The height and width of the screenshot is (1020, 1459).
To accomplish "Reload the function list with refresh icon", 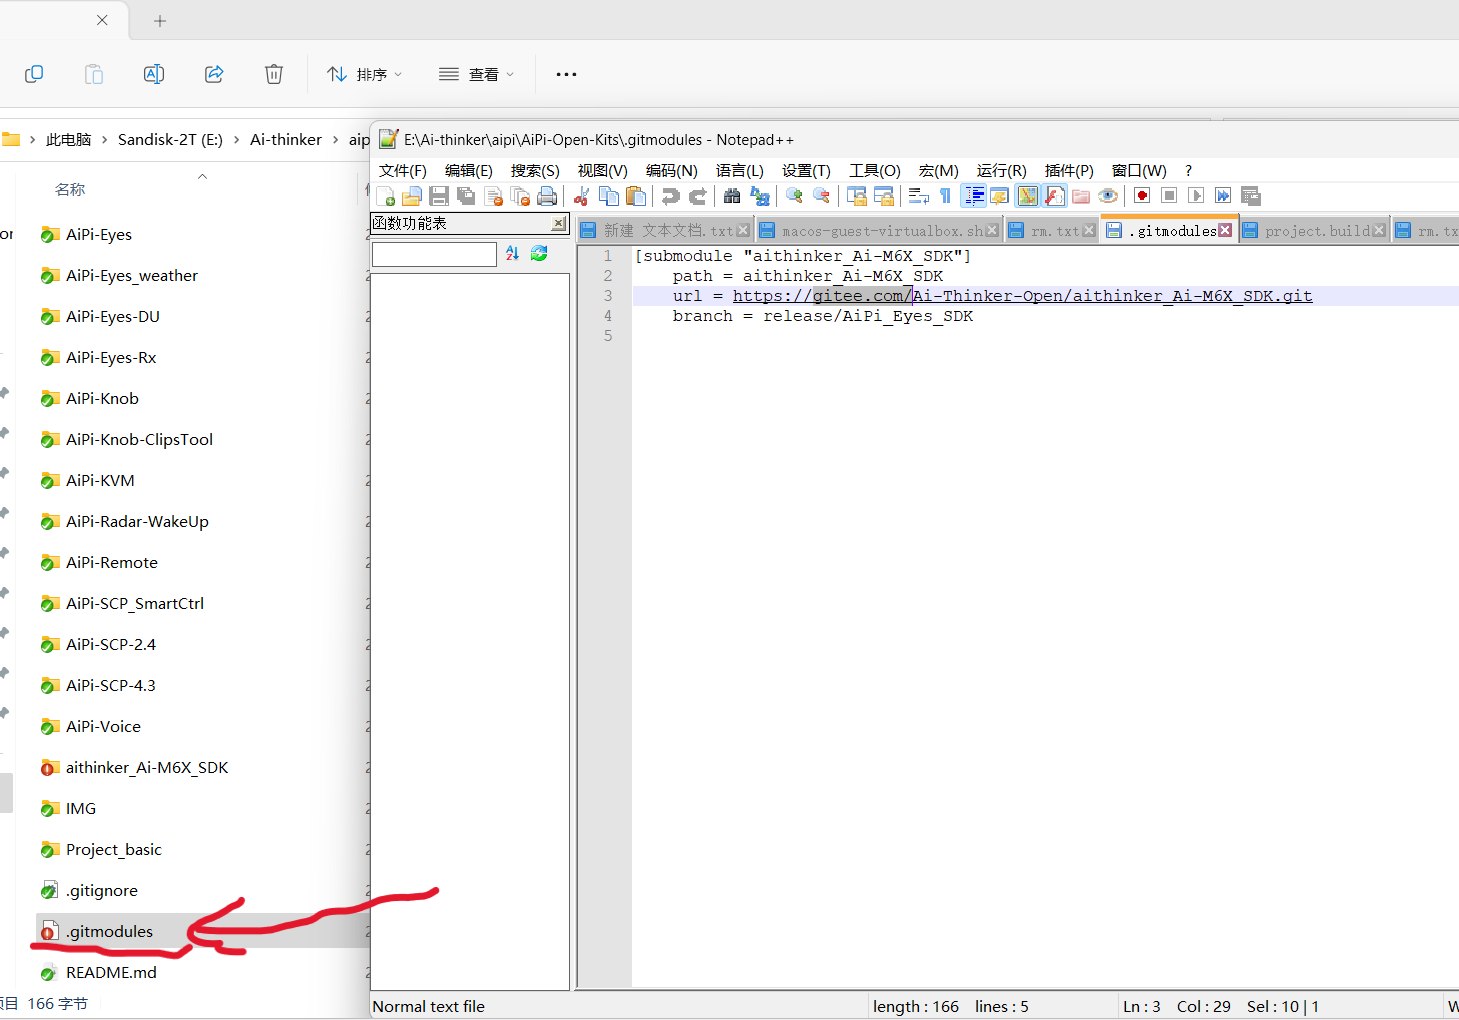I will pyautogui.click(x=539, y=254).
